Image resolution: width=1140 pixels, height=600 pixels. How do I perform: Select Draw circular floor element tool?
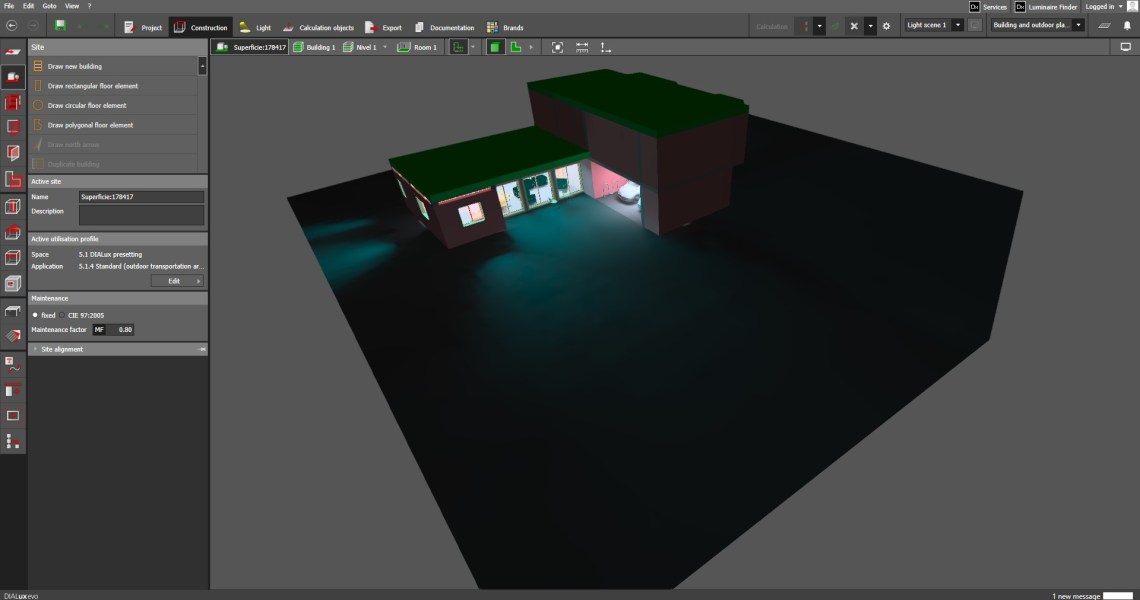[x=87, y=105]
